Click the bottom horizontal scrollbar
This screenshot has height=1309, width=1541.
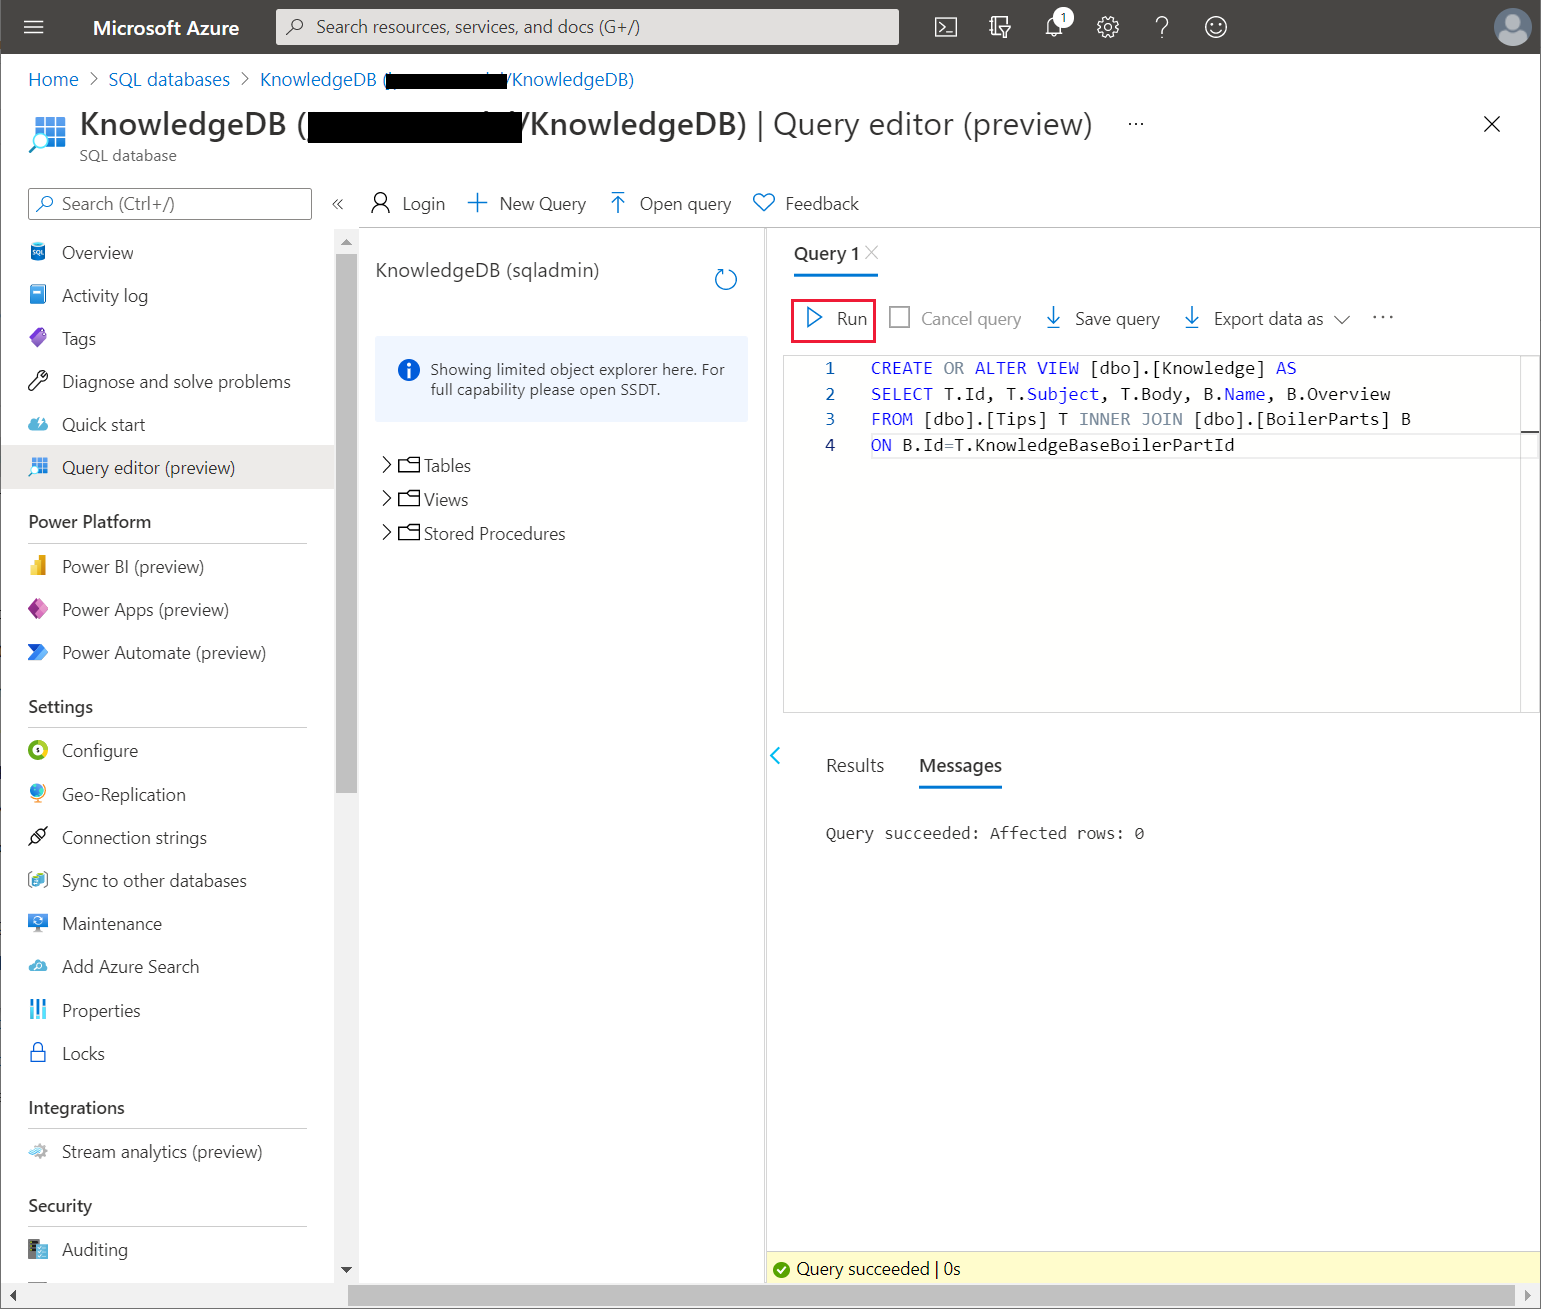pyautogui.click(x=932, y=1295)
